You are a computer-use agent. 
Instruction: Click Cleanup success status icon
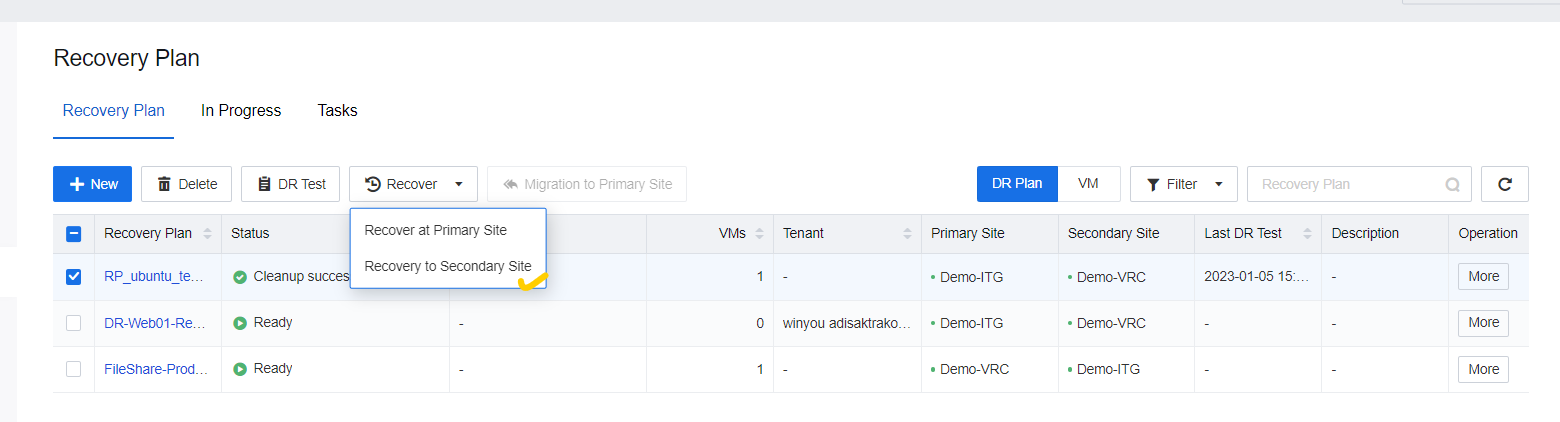(x=240, y=277)
